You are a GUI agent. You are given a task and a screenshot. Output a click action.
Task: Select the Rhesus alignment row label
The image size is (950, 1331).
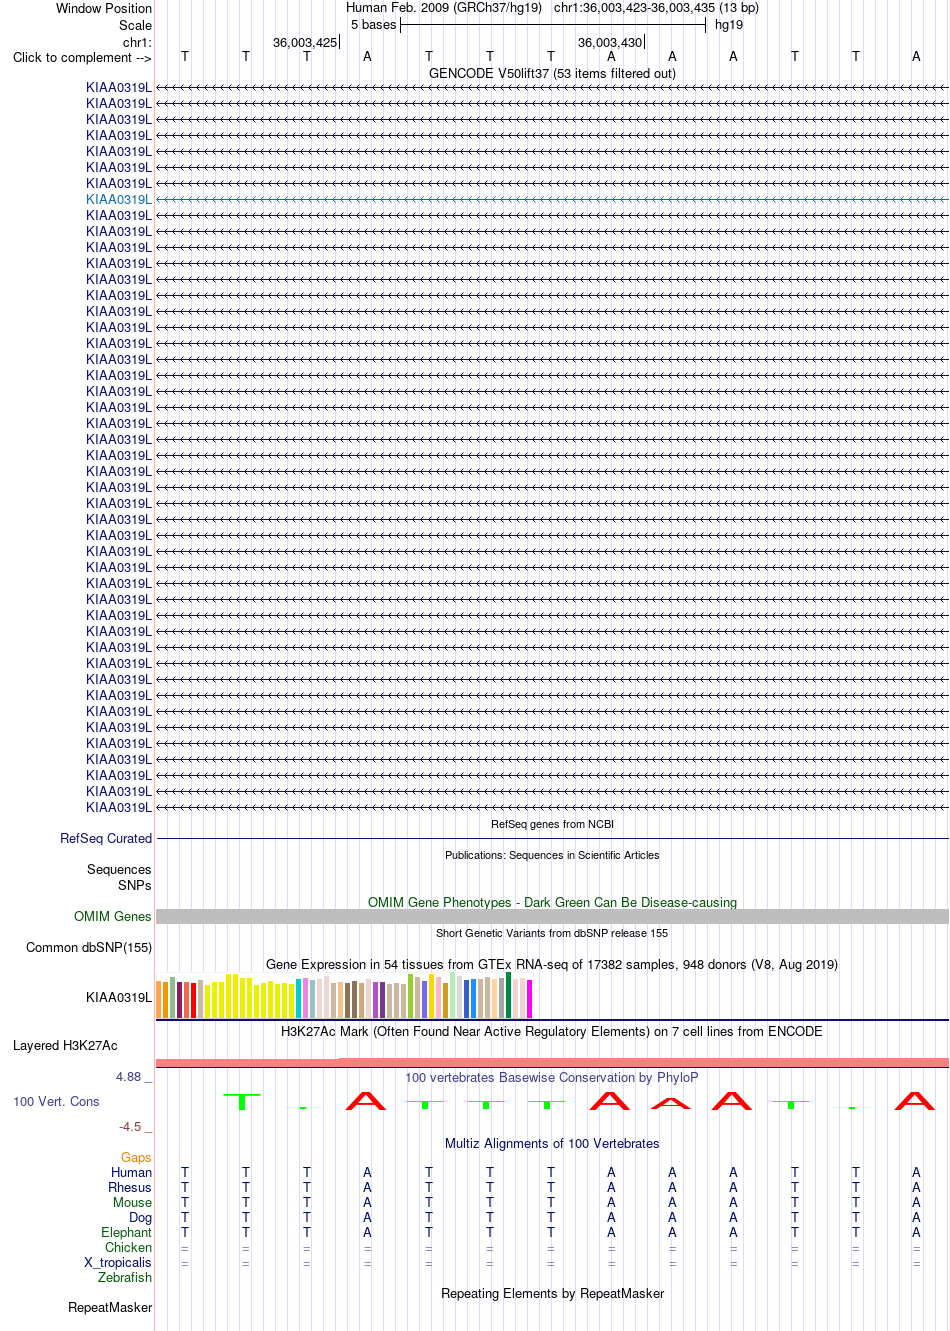click(x=130, y=1187)
